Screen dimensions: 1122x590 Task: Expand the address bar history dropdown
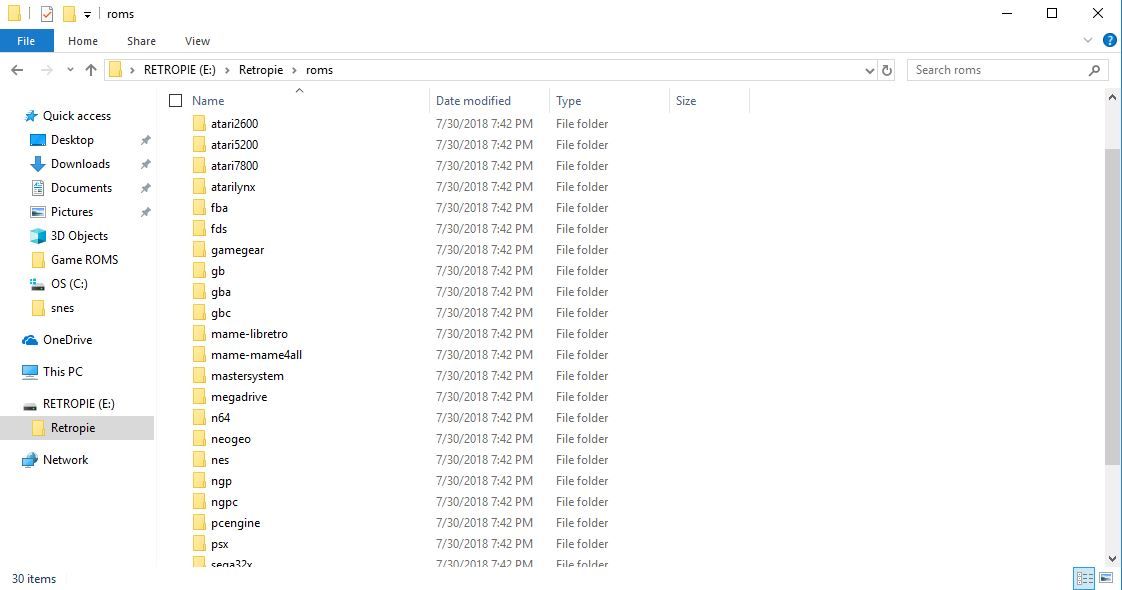coord(869,70)
